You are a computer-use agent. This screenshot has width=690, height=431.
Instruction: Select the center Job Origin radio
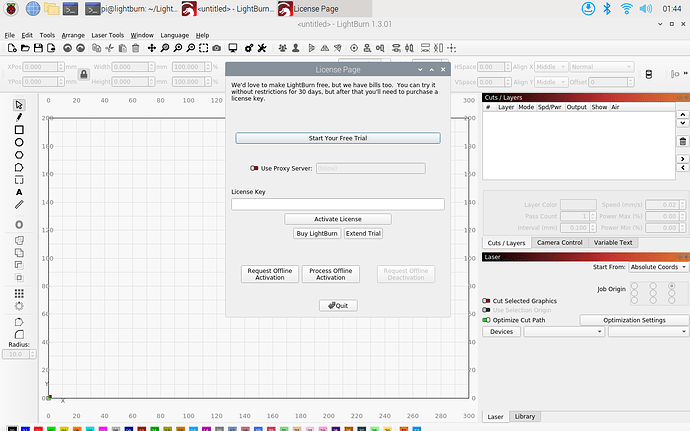tap(653, 293)
